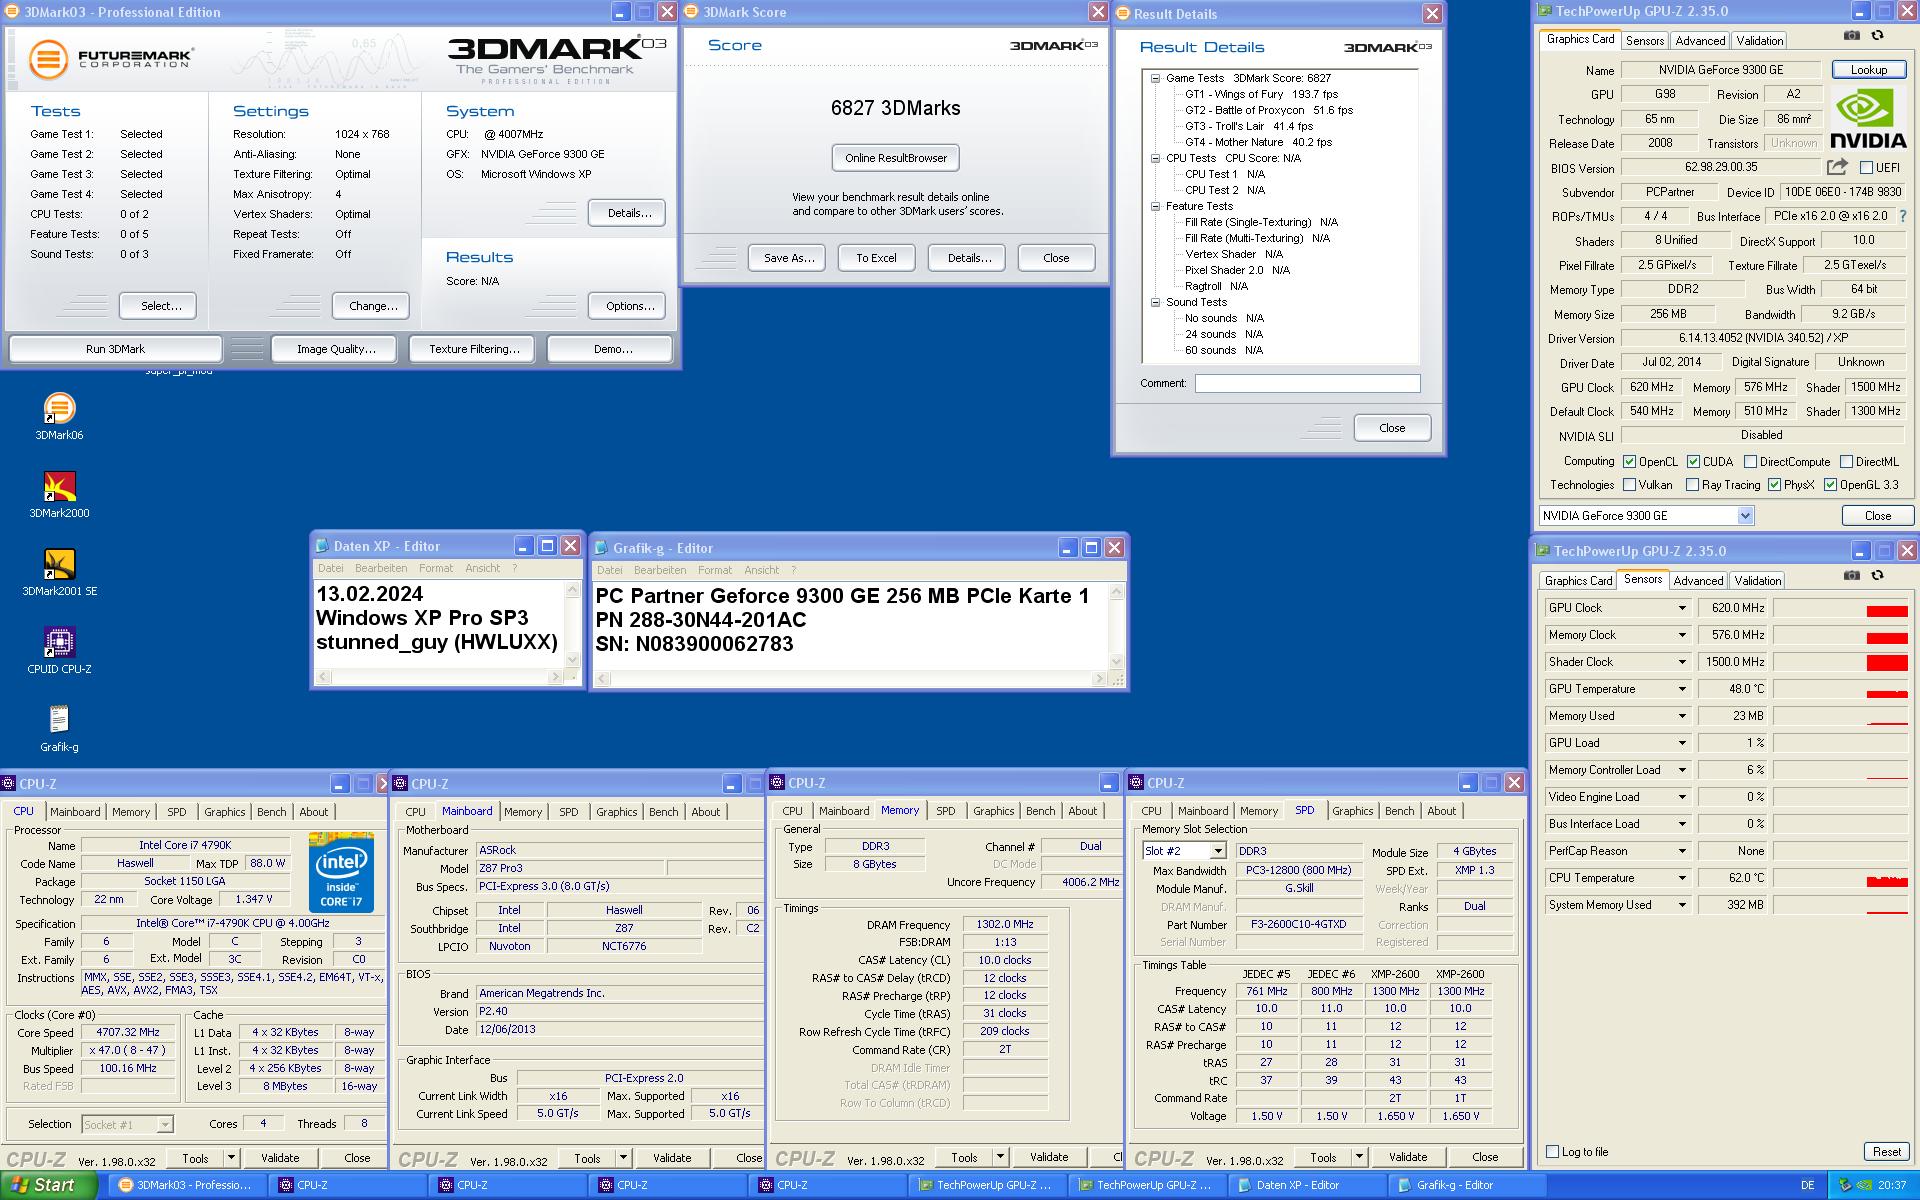Click the Result Details window title icon
Image resolution: width=1920 pixels, height=1200 pixels.
(1123, 14)
